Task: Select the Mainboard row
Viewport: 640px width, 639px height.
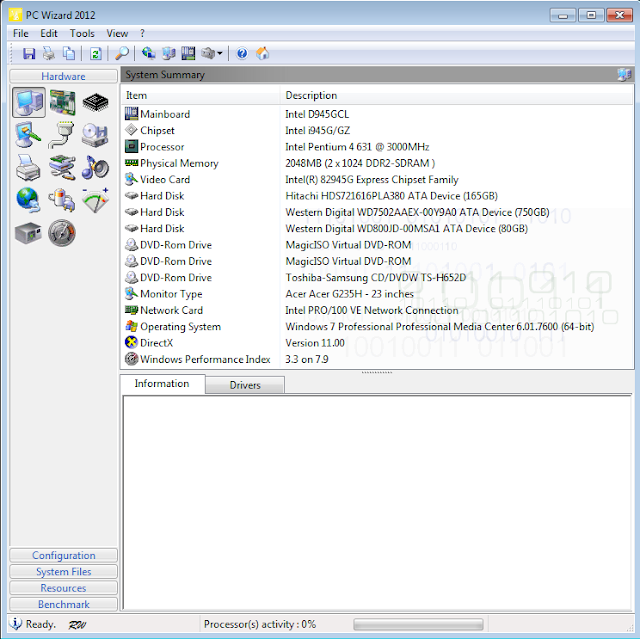Action: point(377,114)
